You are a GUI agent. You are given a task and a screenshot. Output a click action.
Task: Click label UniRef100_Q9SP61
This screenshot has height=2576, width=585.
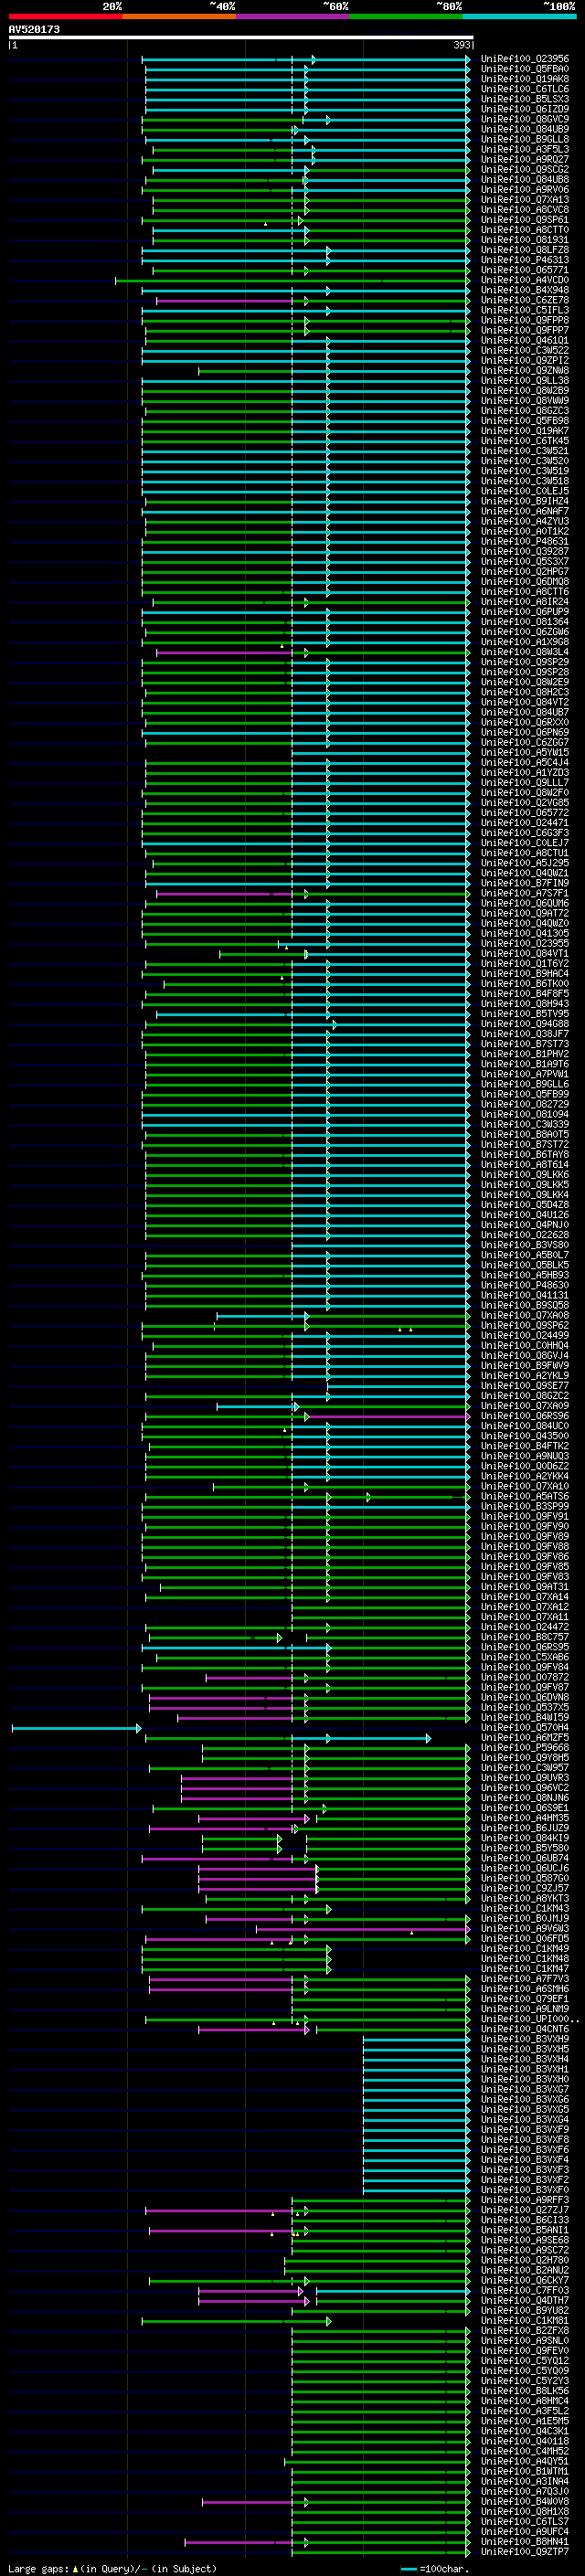[525, 220]
